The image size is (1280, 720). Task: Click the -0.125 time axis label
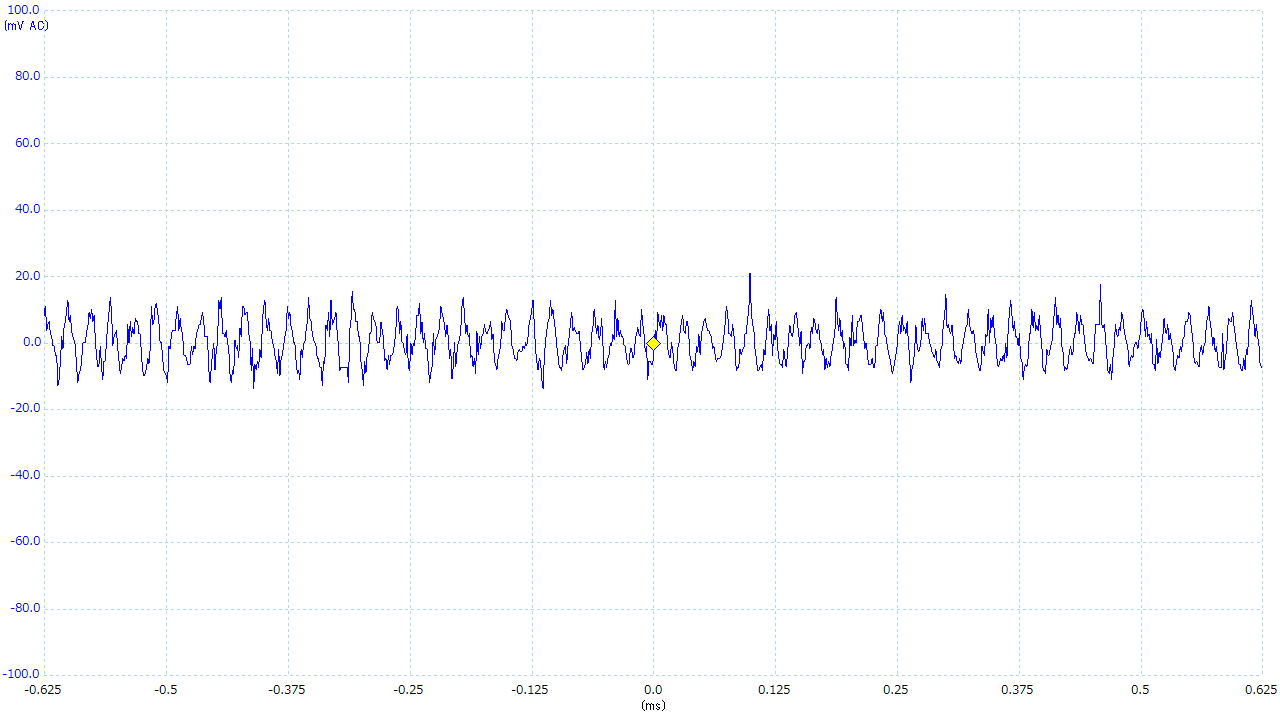click(x=531, y=690)
